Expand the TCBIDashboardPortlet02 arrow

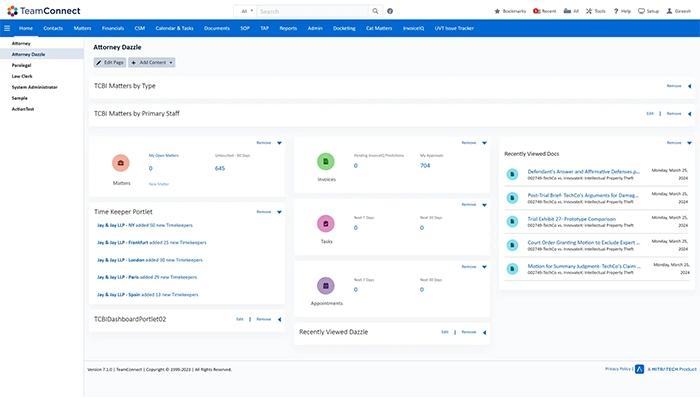pos(279,320)
